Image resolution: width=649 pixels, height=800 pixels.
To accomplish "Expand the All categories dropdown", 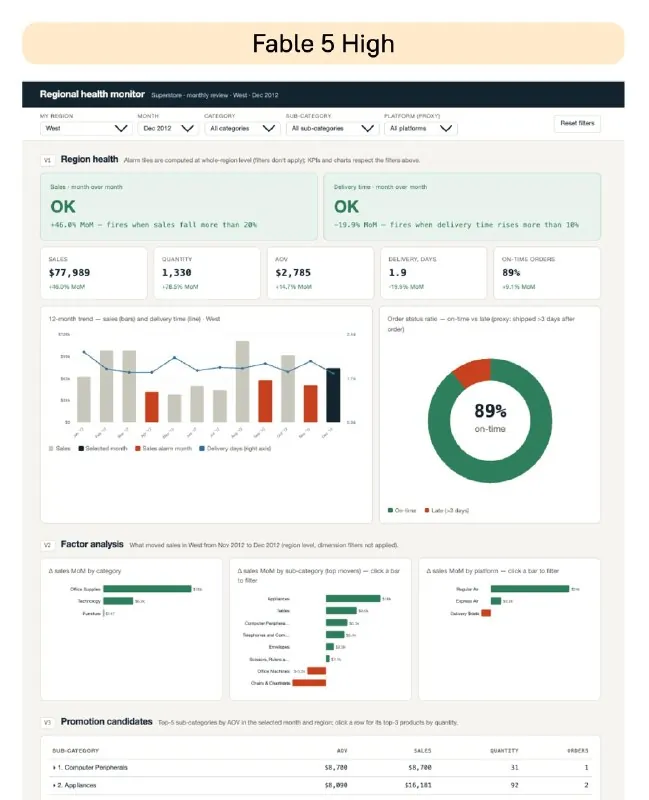I will pyautogui.click(x=242, y=129).
